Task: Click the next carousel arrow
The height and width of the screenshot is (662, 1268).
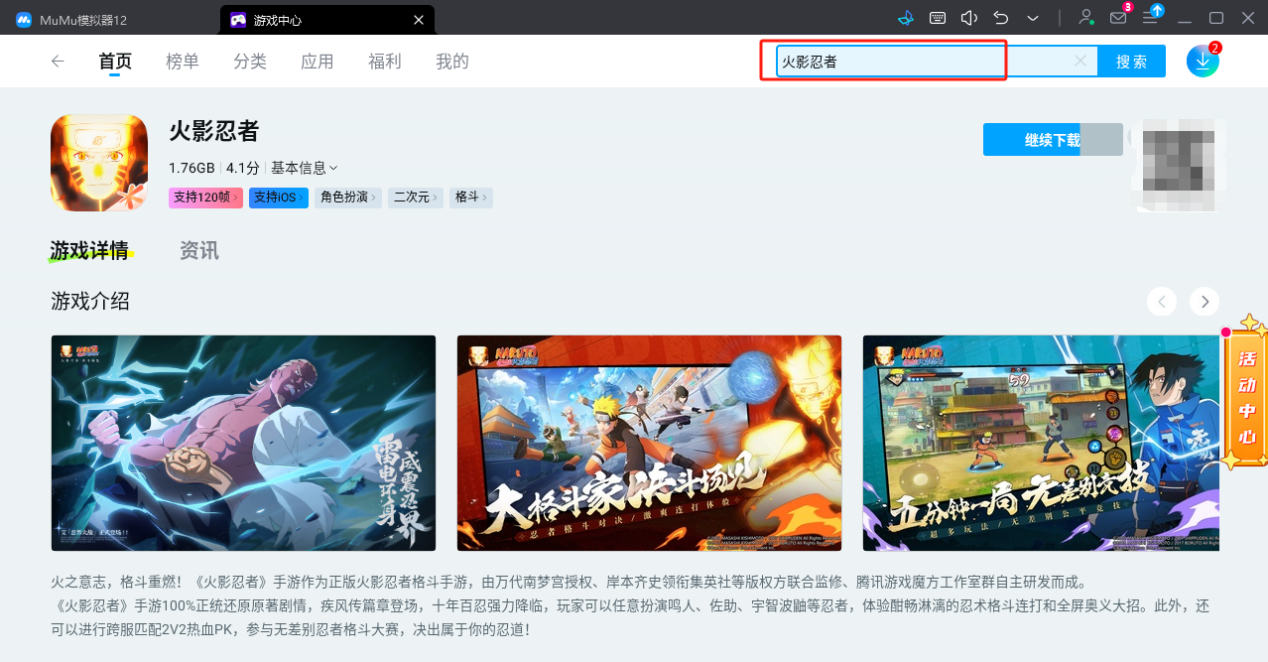Action: (1203, 301)
